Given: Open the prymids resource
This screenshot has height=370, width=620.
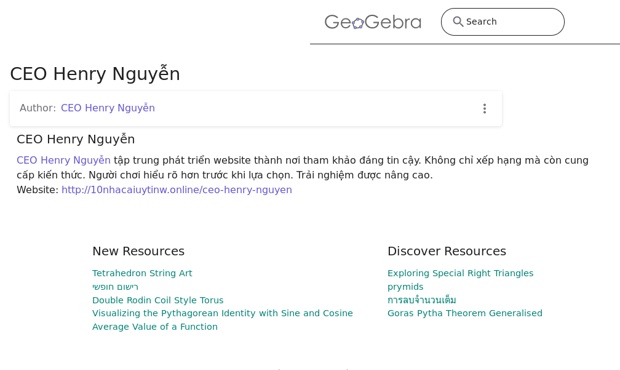Looking at the screenshot, I should (x=405, y=287).
